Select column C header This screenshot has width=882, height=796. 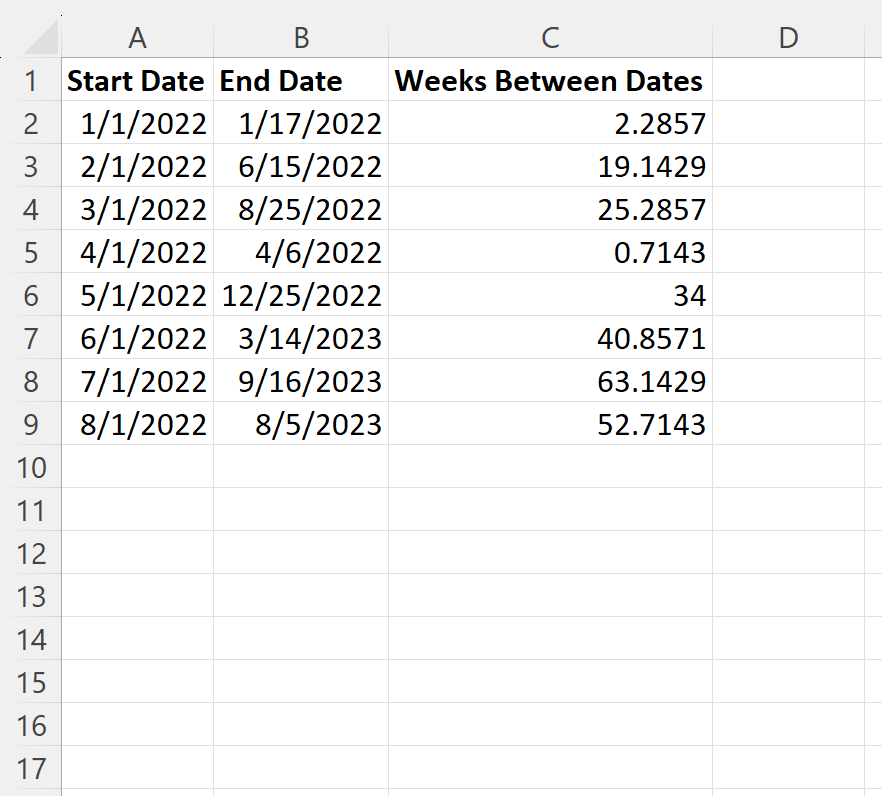click(550, 39)
